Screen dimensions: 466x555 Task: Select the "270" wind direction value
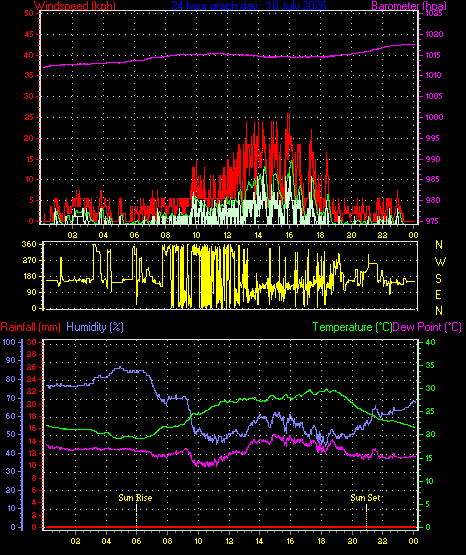pyautogui.click(x=29, y=260)
